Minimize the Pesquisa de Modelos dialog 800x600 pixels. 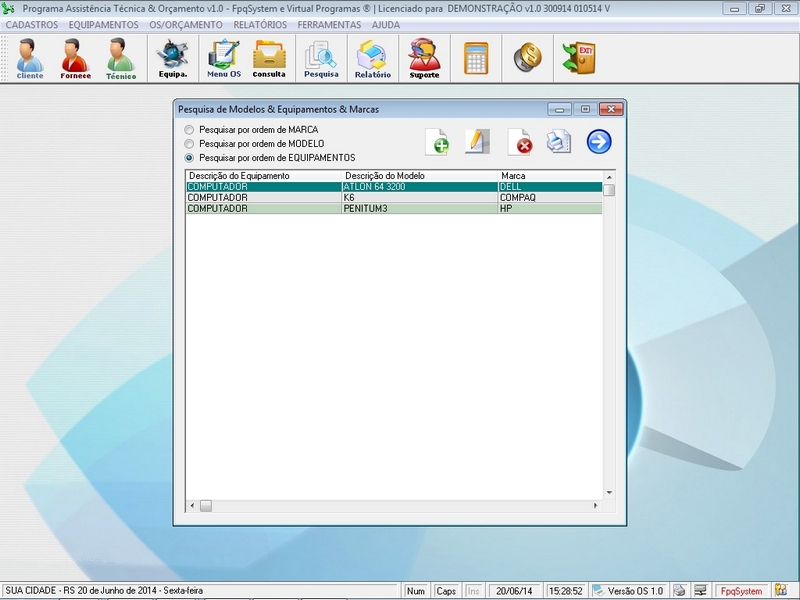pyautogui.click(x=559, y=109)
